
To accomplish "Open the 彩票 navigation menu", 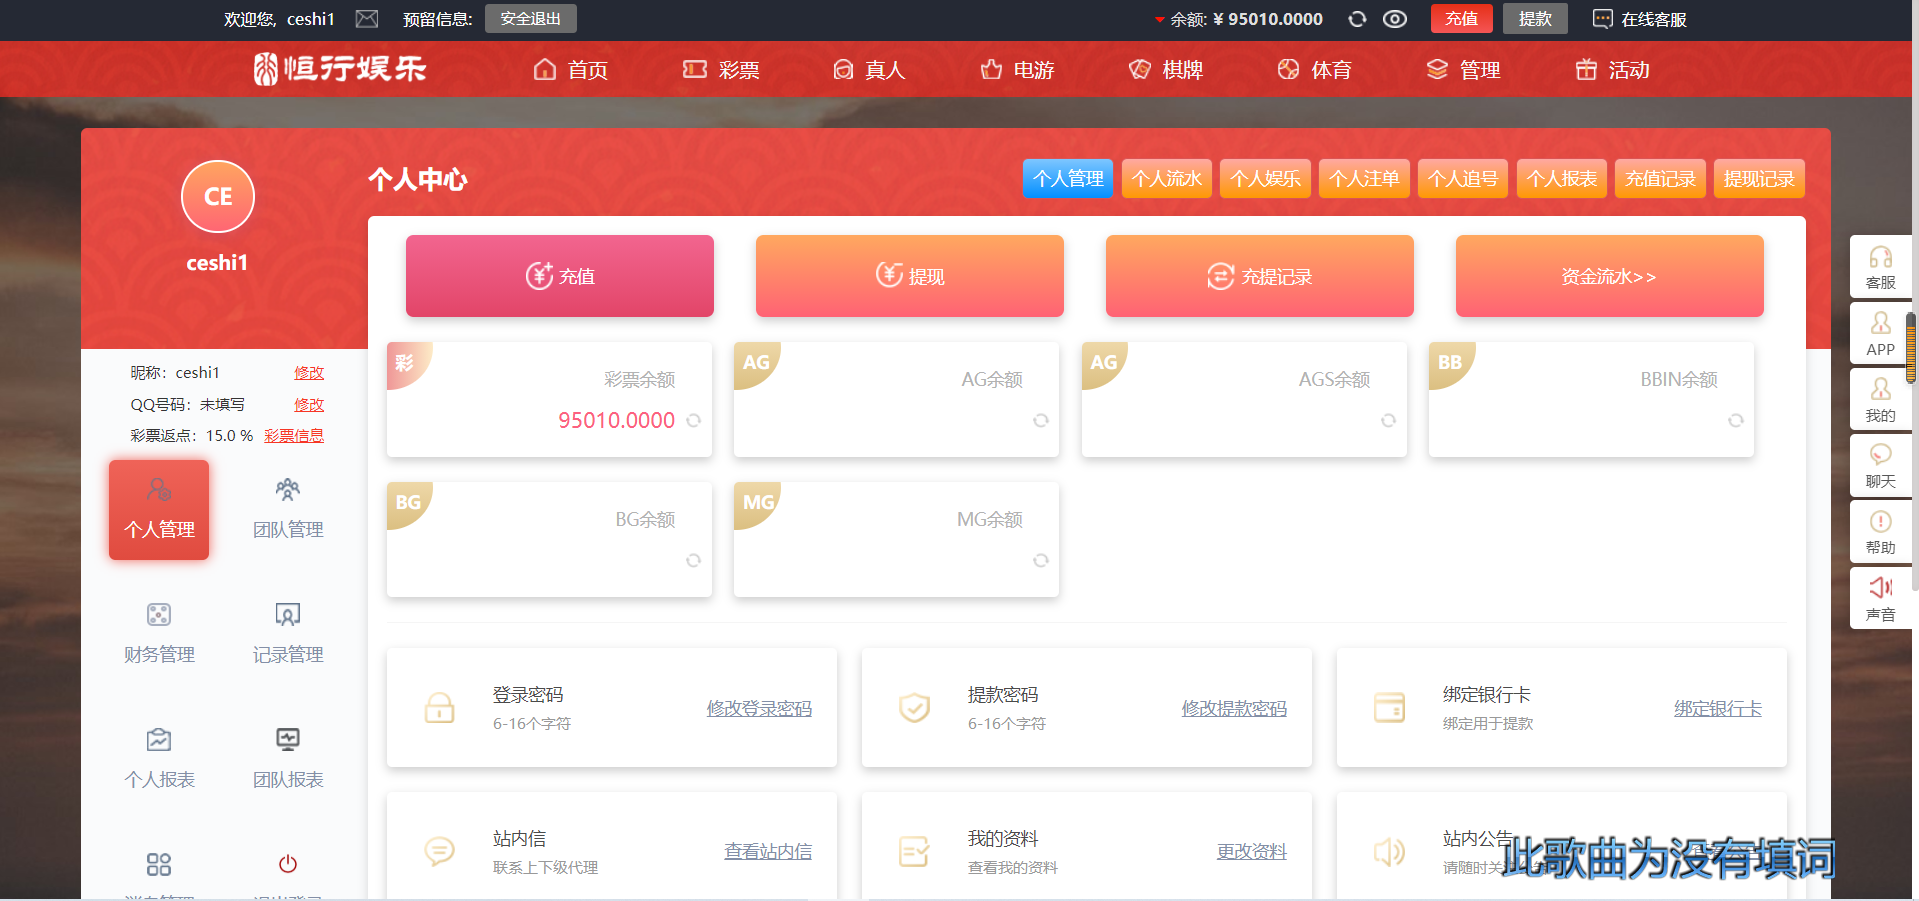I will click(x=721, y=70).
